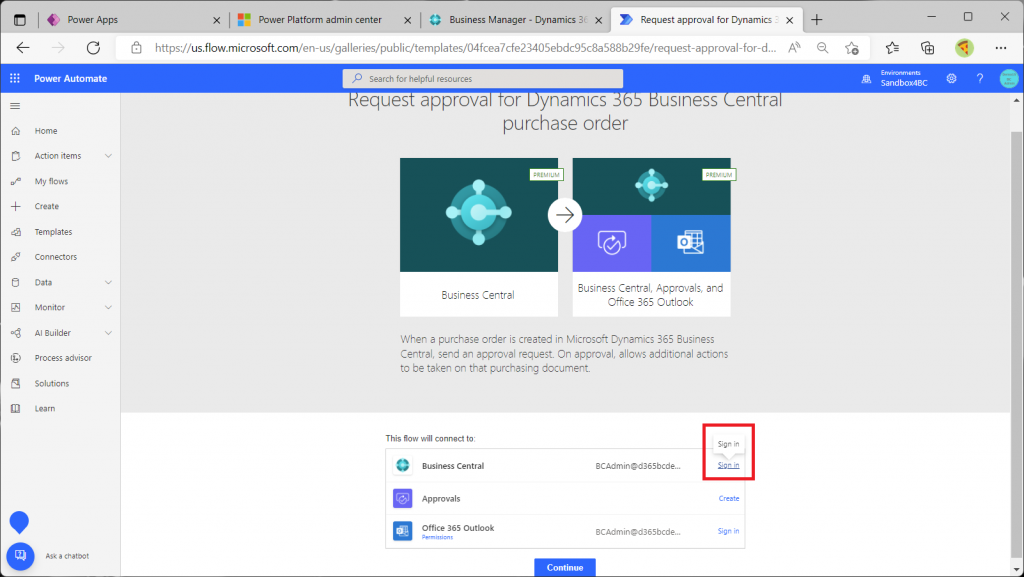Open the Ask a chatbot button
1024x577 pixels.
point(20,556)
